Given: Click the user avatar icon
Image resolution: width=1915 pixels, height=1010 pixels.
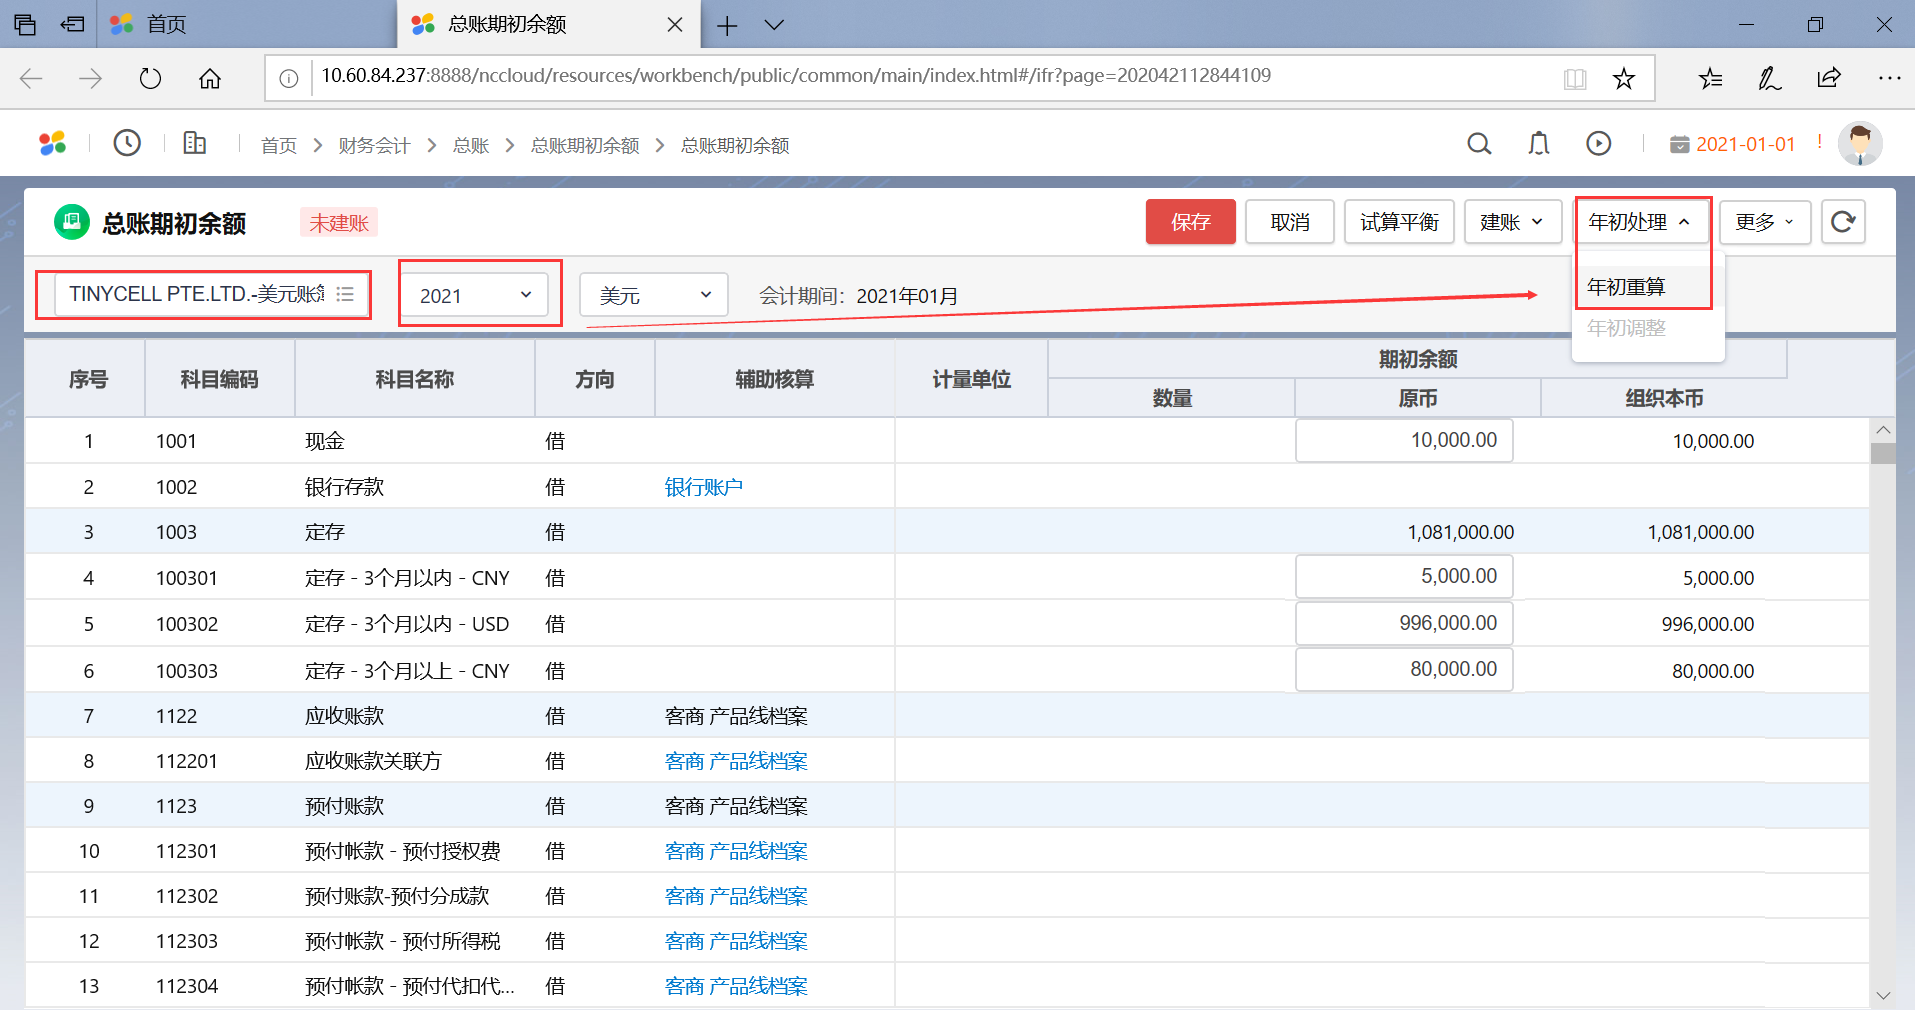Looking at the screenshot, I should click(x=1860, y=144).
